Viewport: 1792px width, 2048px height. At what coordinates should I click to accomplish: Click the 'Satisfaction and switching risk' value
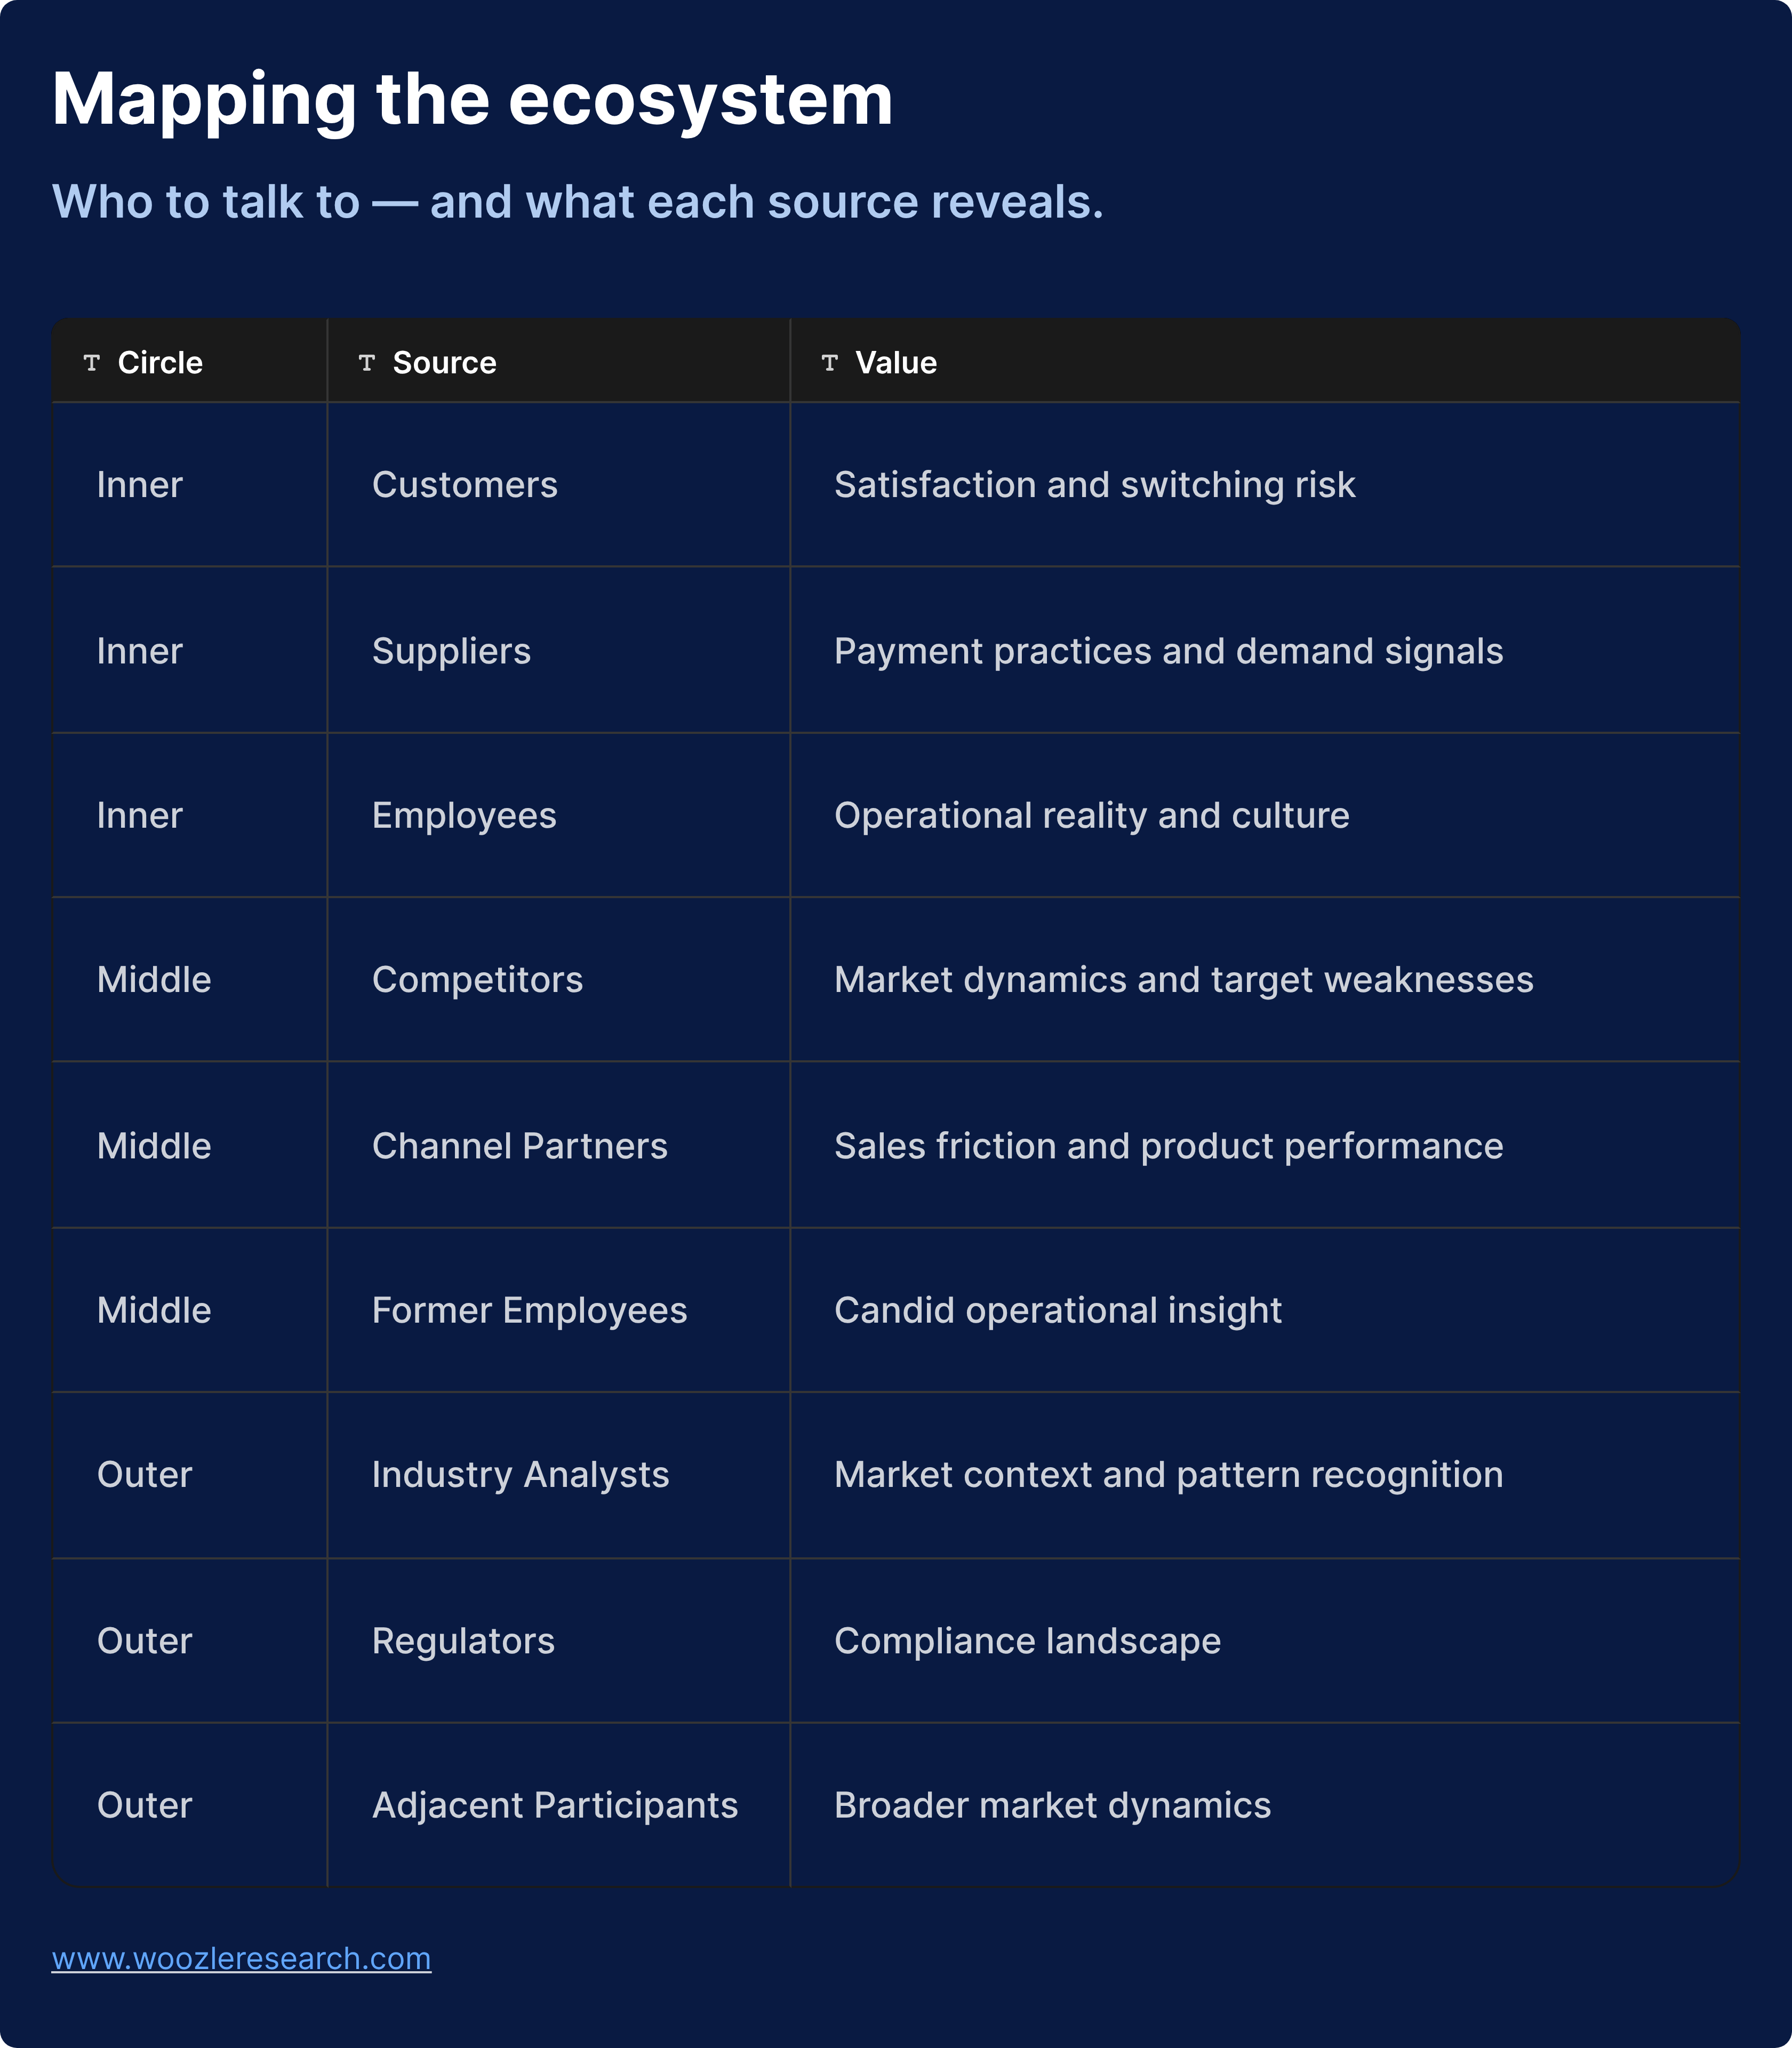pyautogui.click(x=1094, y=485)
